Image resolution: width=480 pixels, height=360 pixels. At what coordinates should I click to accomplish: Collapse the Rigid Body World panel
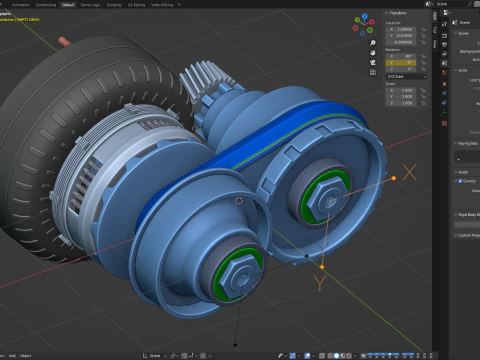[456, 215]
